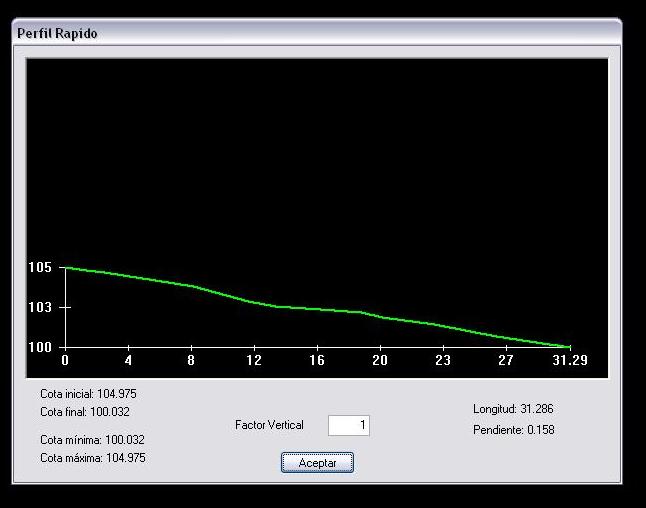Select the 'Pendiente: 0.158' text
Viewport: 646px width, 508px height.
pyautogui.click(x=514, y=430)
